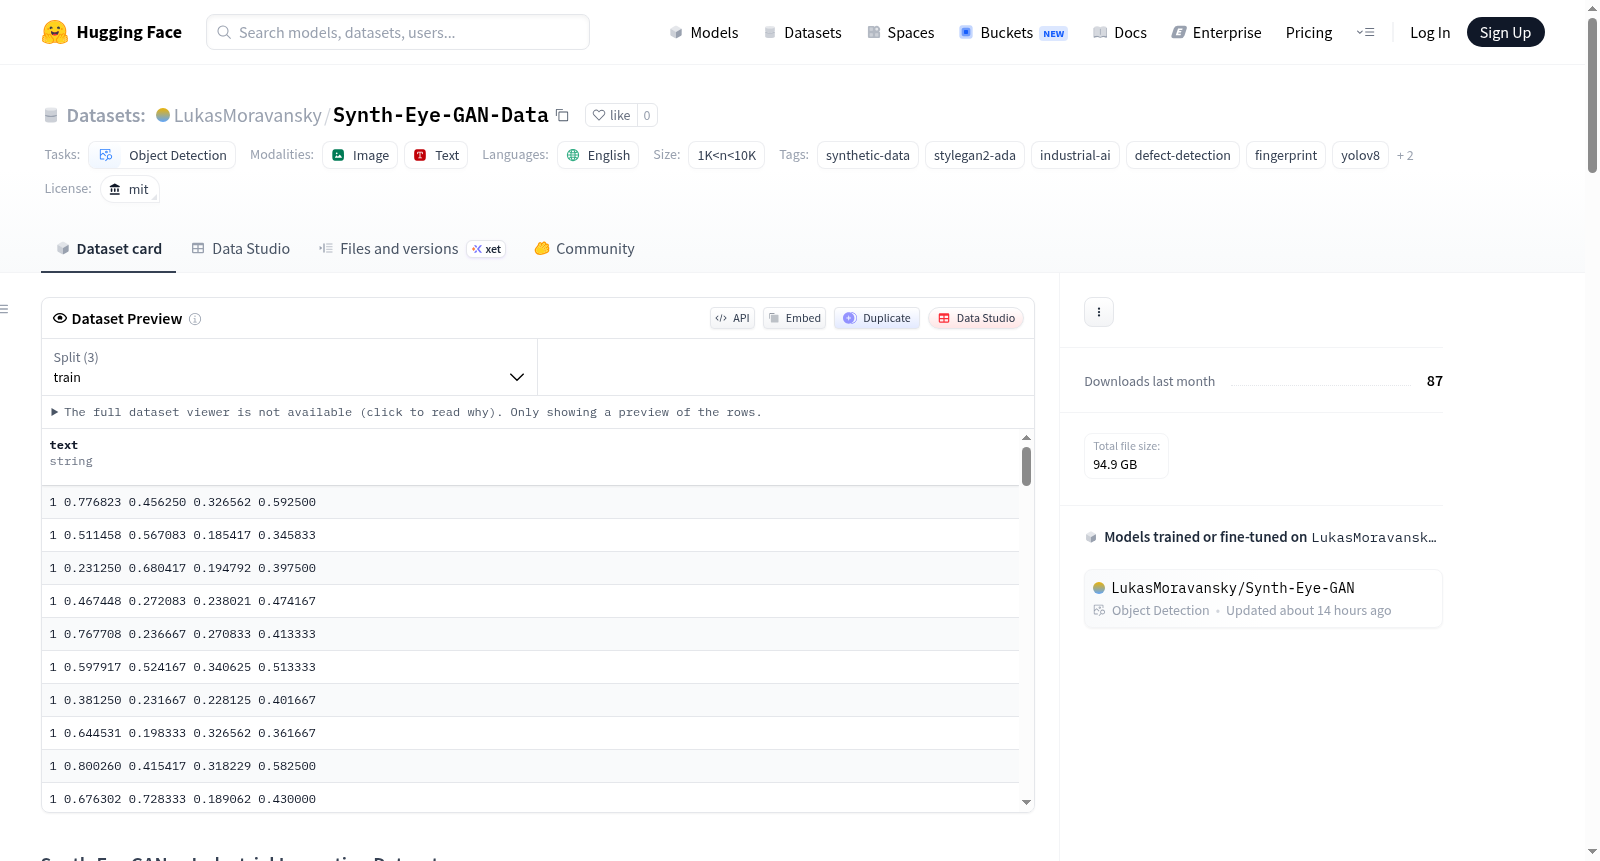Open the Spaces nav link

(x=900, y=33)
